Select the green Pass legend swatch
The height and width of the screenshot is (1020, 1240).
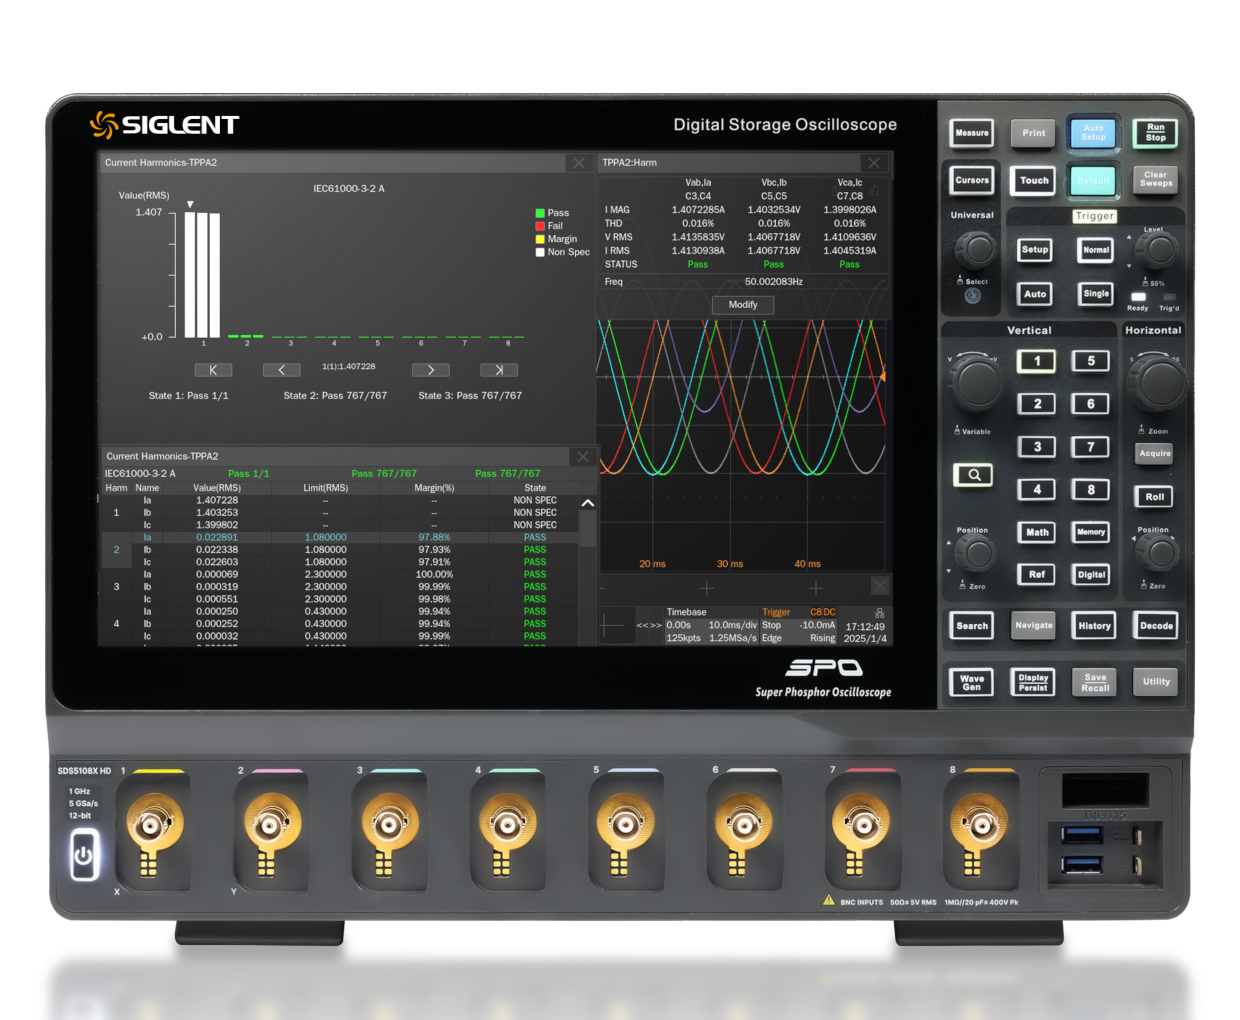pos(540,213)
